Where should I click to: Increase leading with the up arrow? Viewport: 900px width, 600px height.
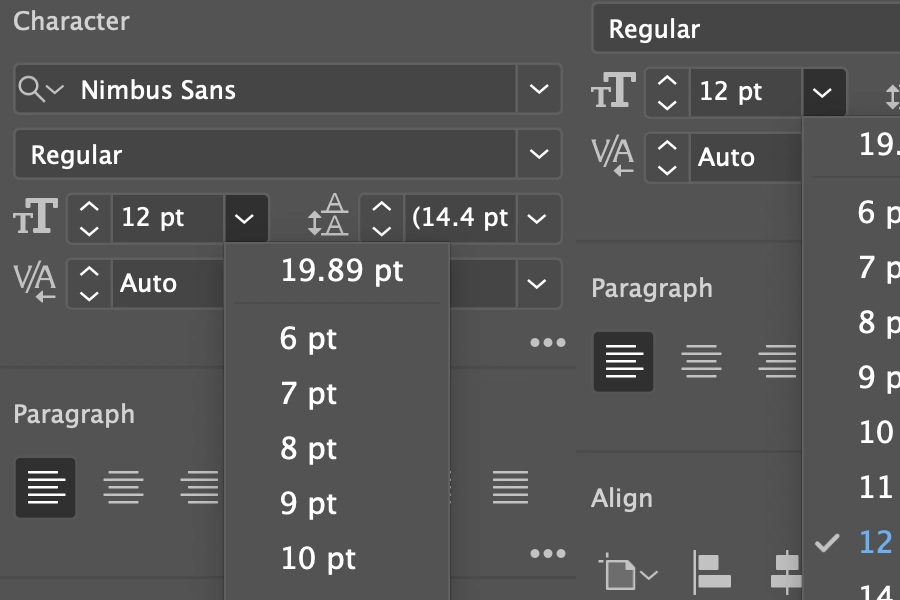pos(381,207)
